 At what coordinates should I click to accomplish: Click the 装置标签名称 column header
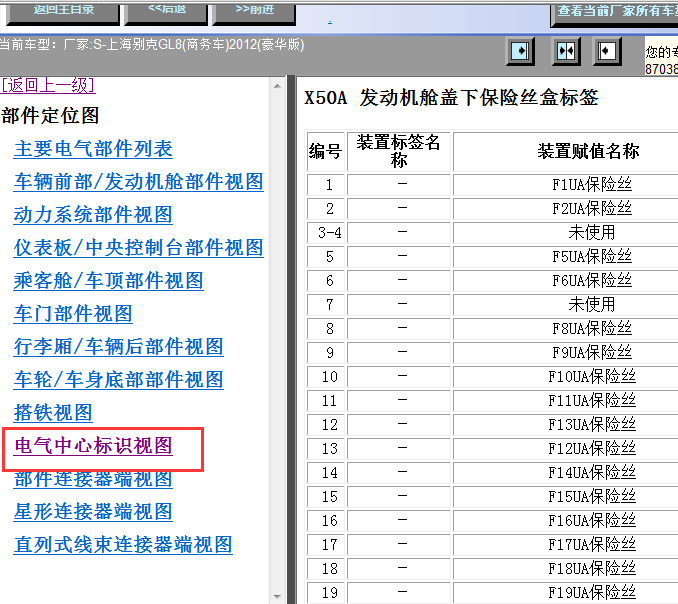(x=398, y=151)
